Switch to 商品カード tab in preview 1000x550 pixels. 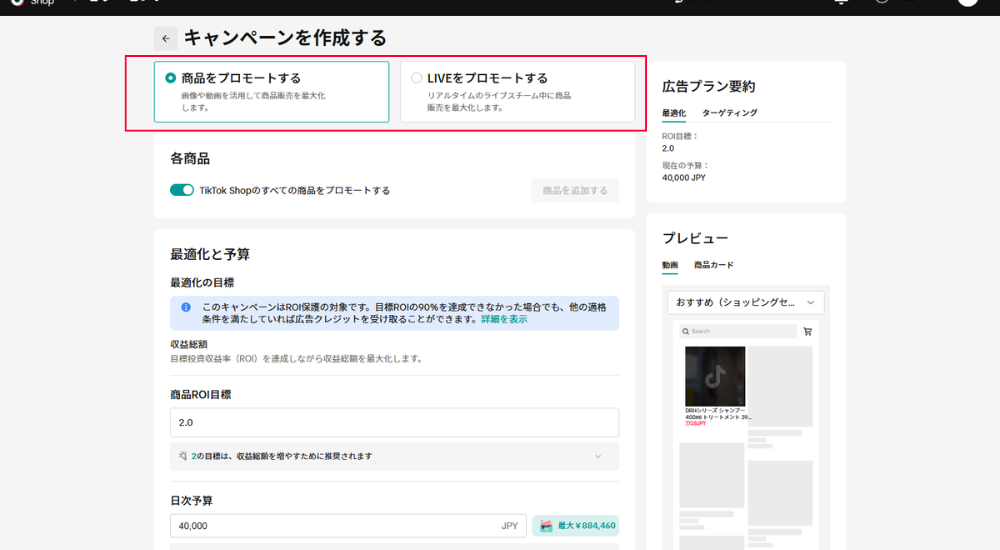[x=713, y=265]
